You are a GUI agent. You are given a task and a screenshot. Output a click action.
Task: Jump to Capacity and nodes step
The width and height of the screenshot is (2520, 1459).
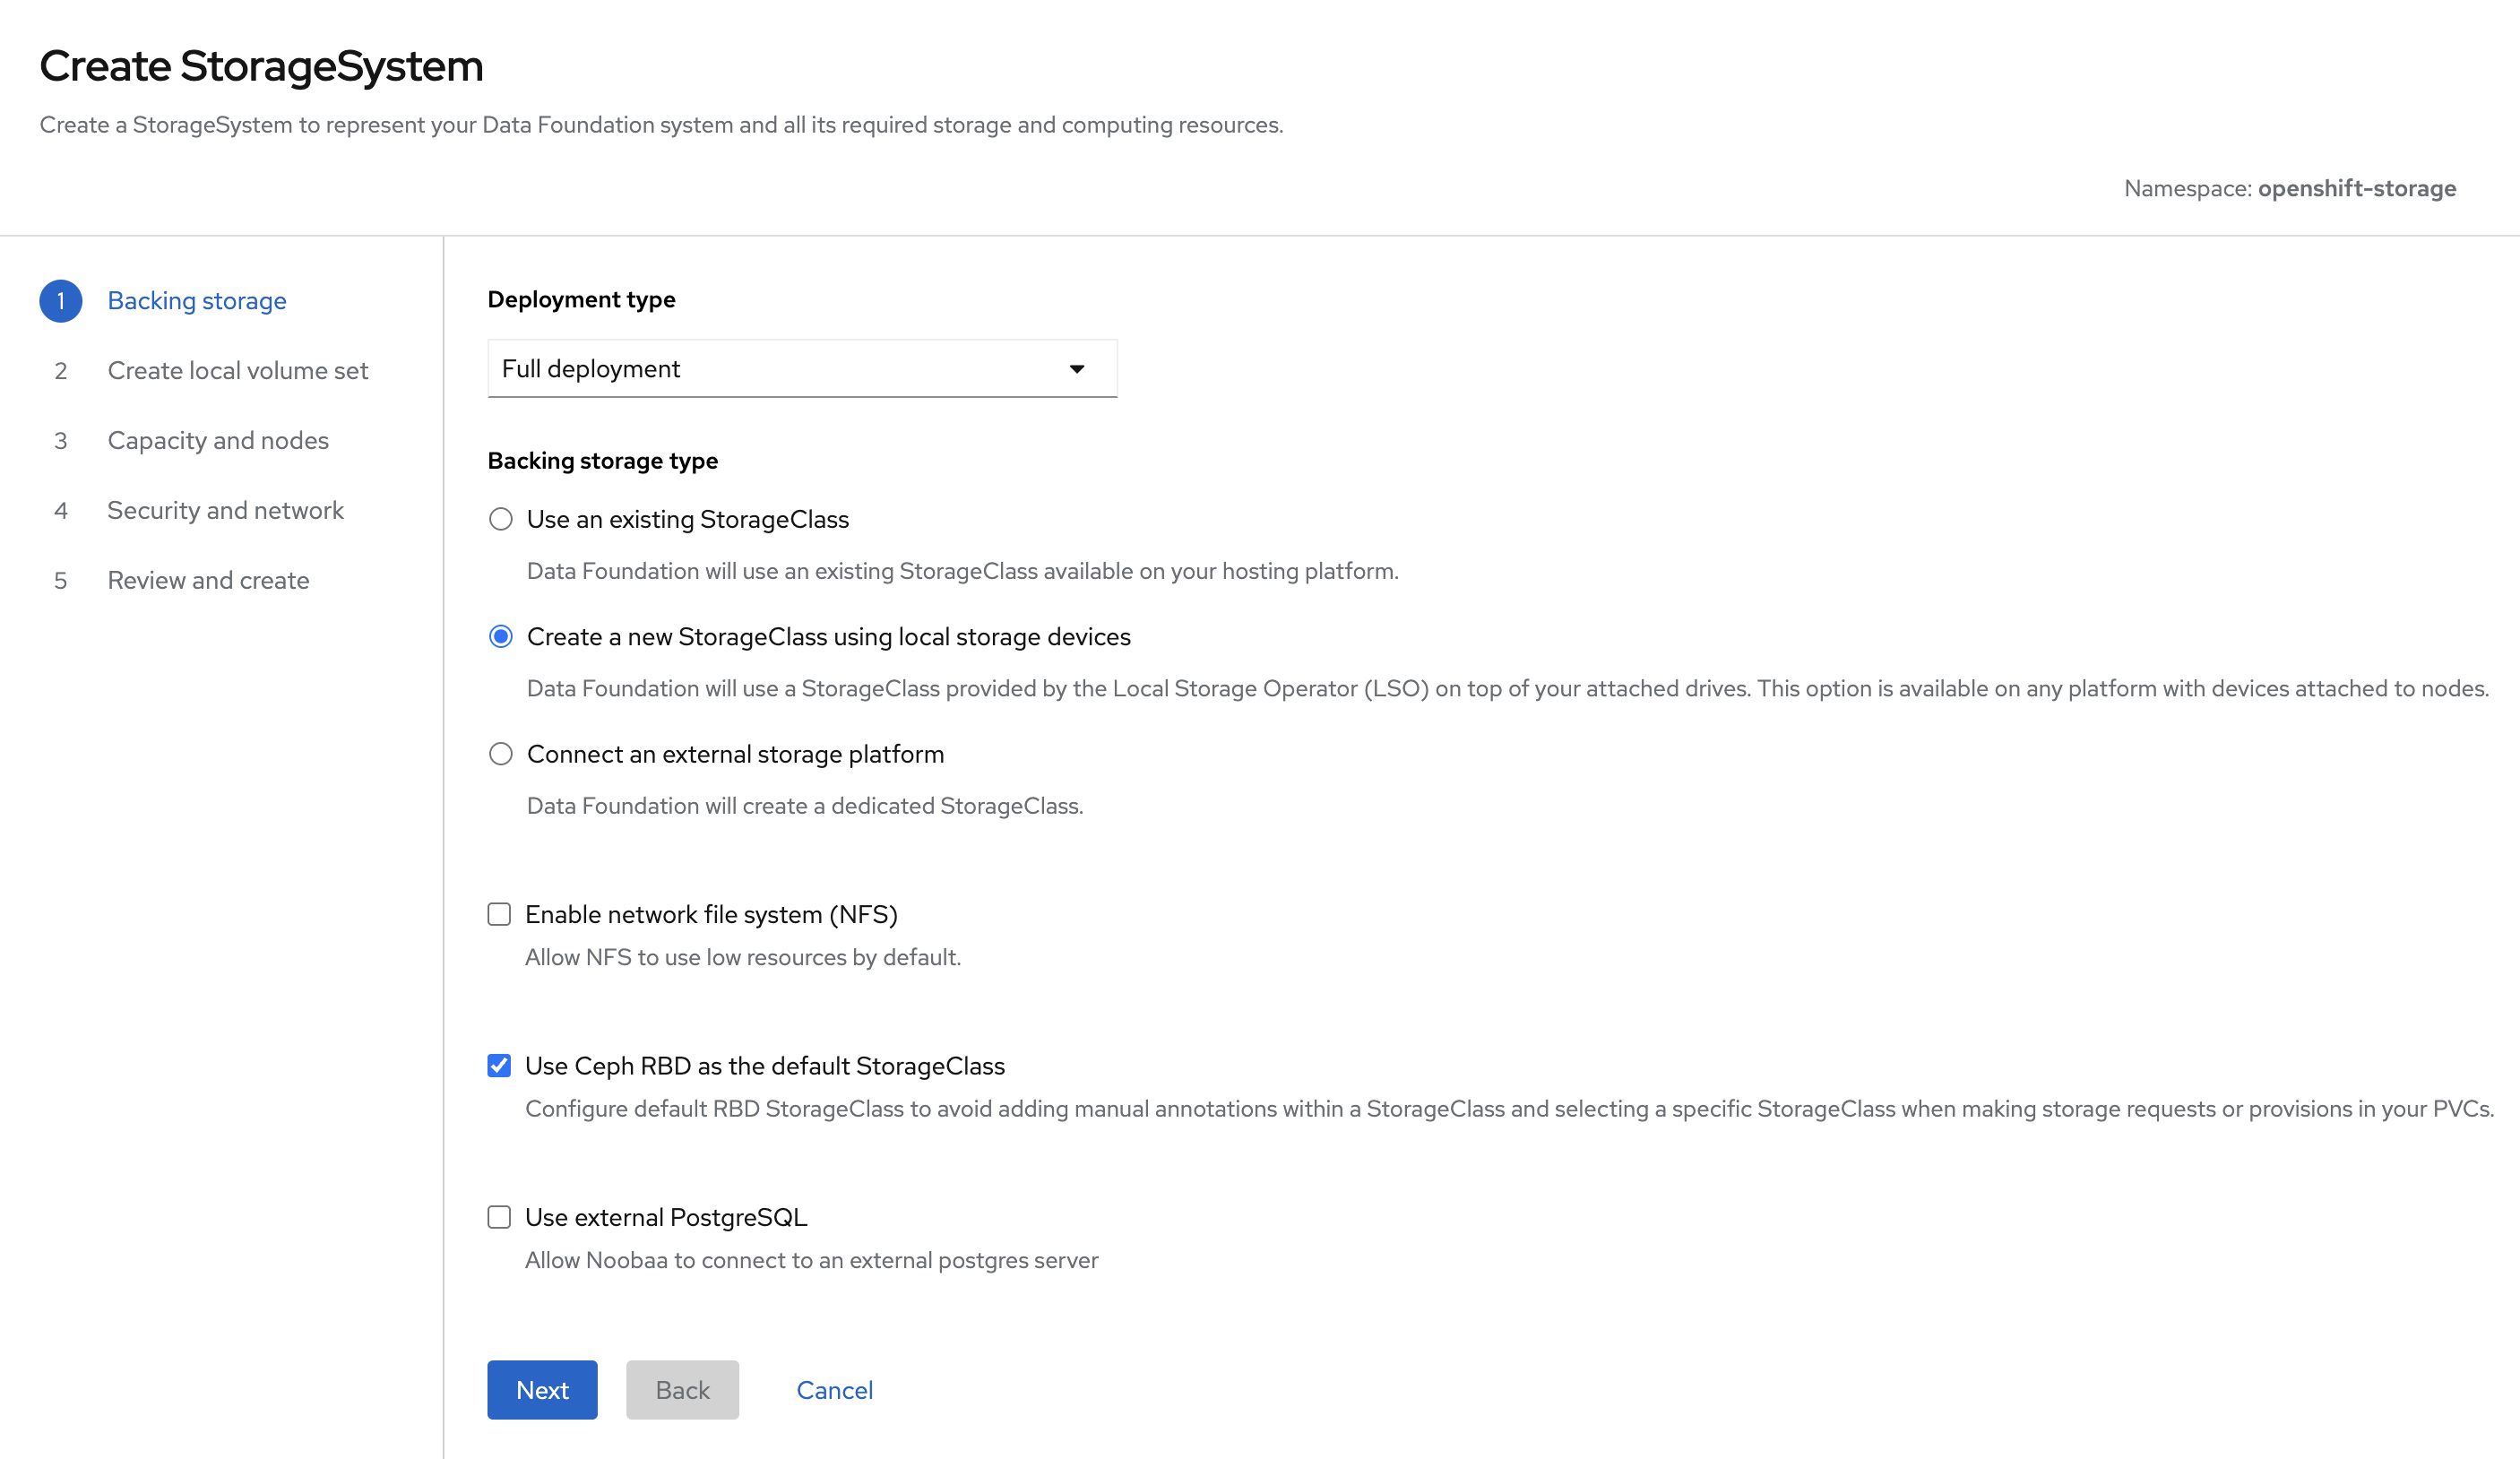tap(218, 441)
